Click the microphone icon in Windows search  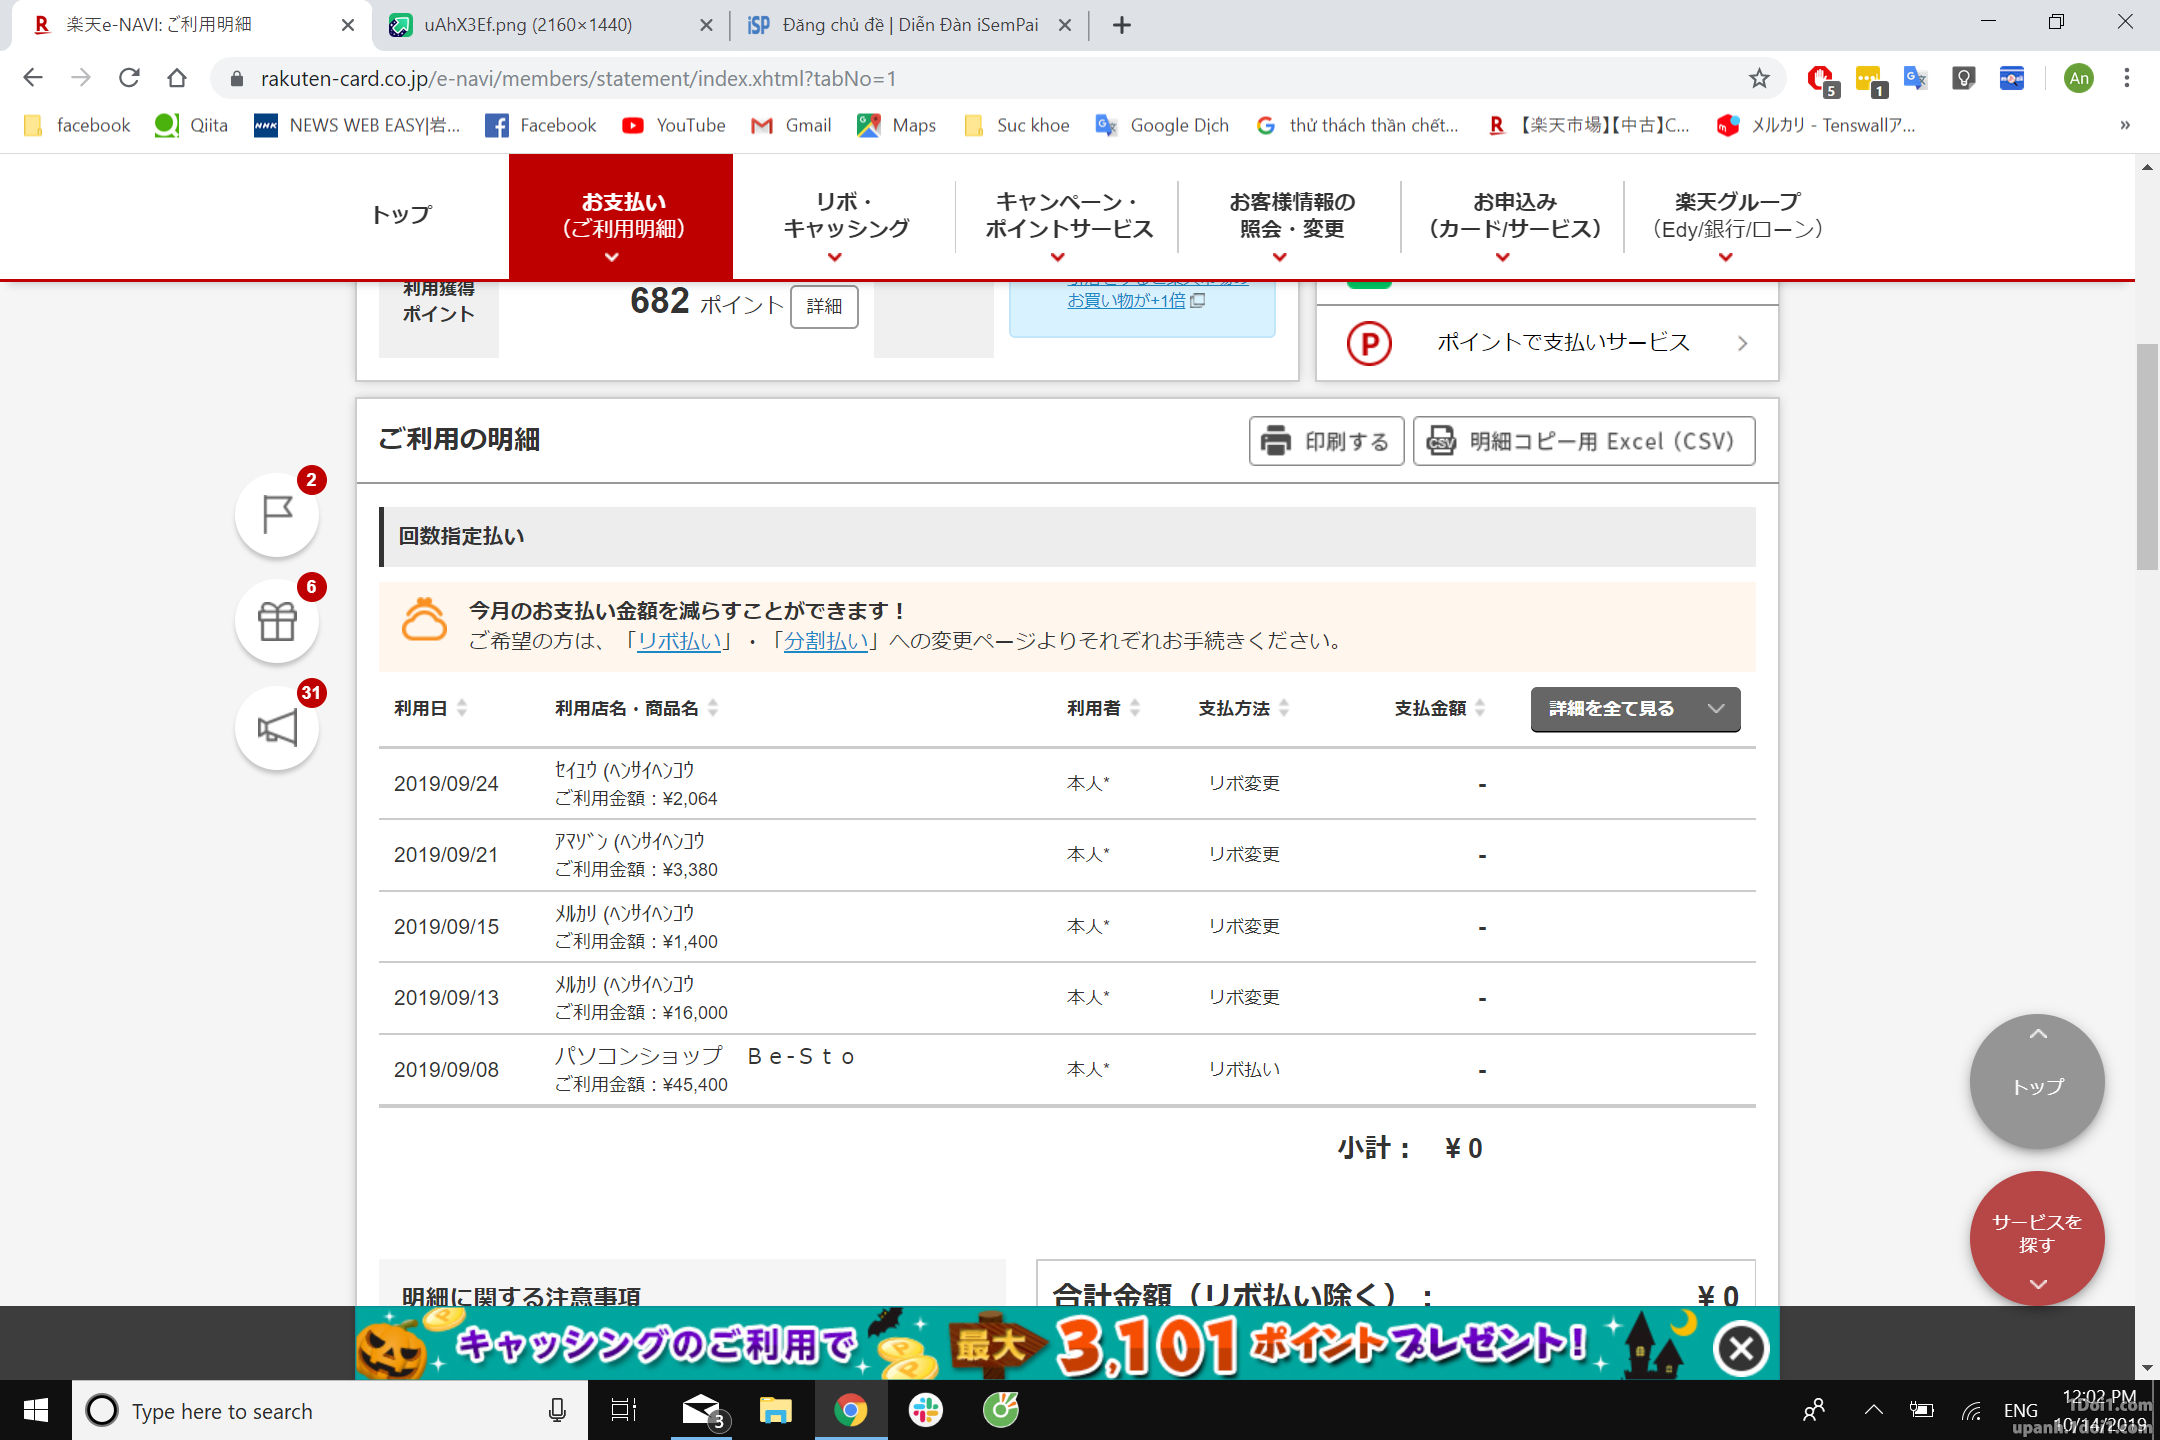(x=557, y=1411)
